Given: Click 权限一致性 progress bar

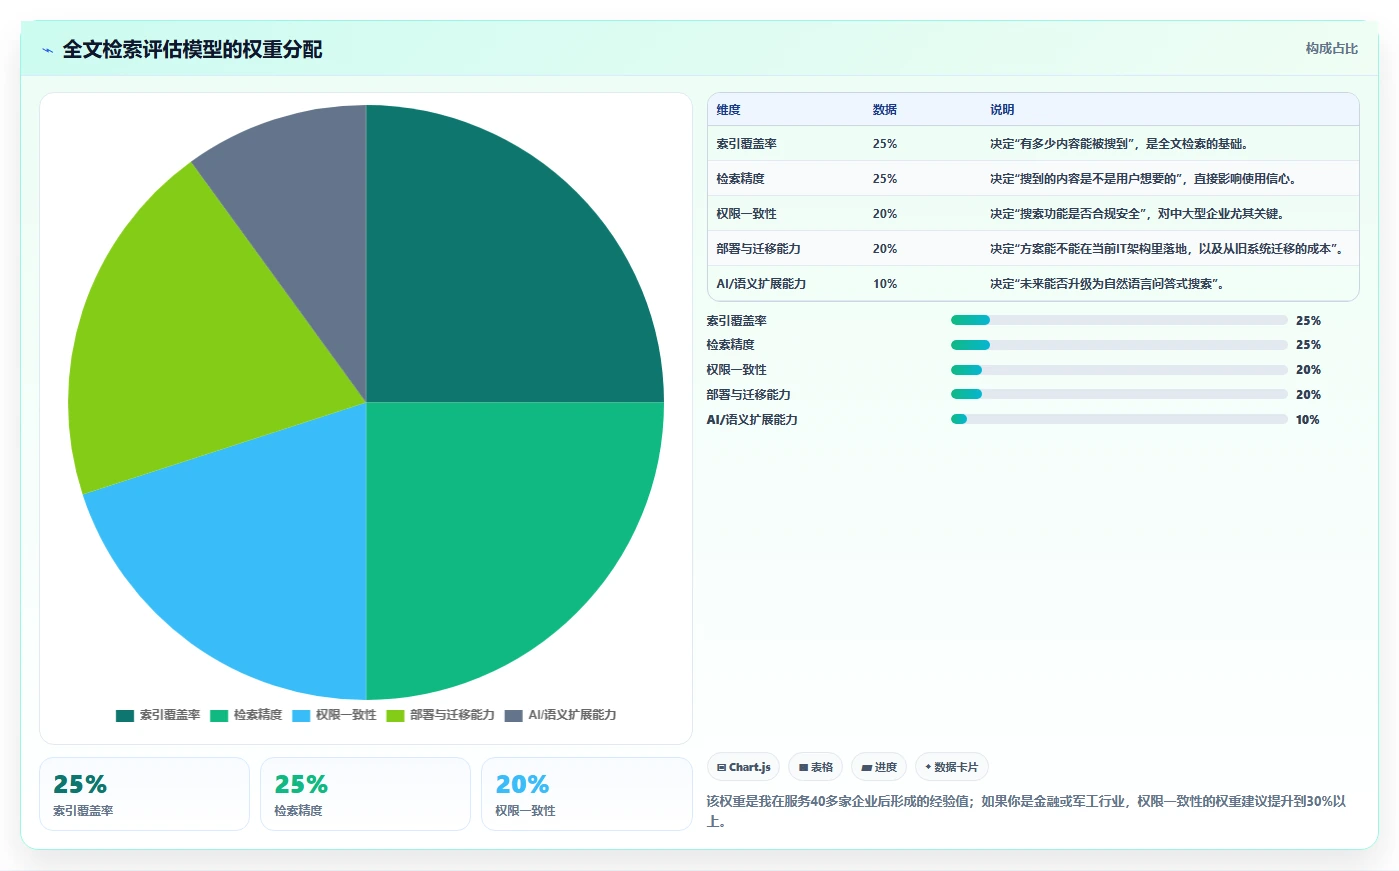Looking at the screenshot, I should tap(1119, 370).
